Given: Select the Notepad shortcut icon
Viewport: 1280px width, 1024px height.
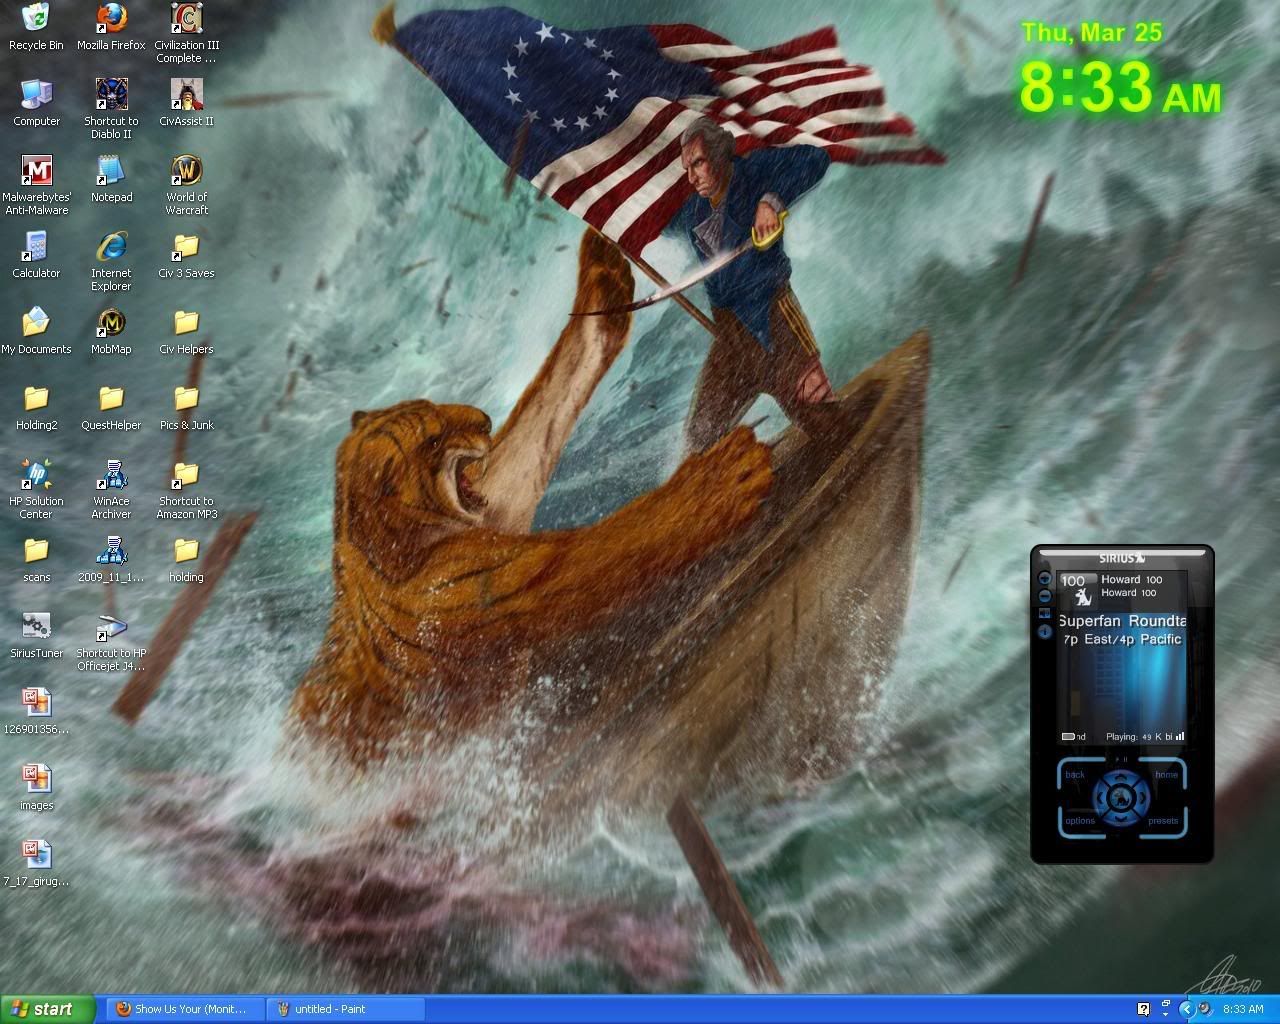Looking at the screenshot, I should click(111, 179).
